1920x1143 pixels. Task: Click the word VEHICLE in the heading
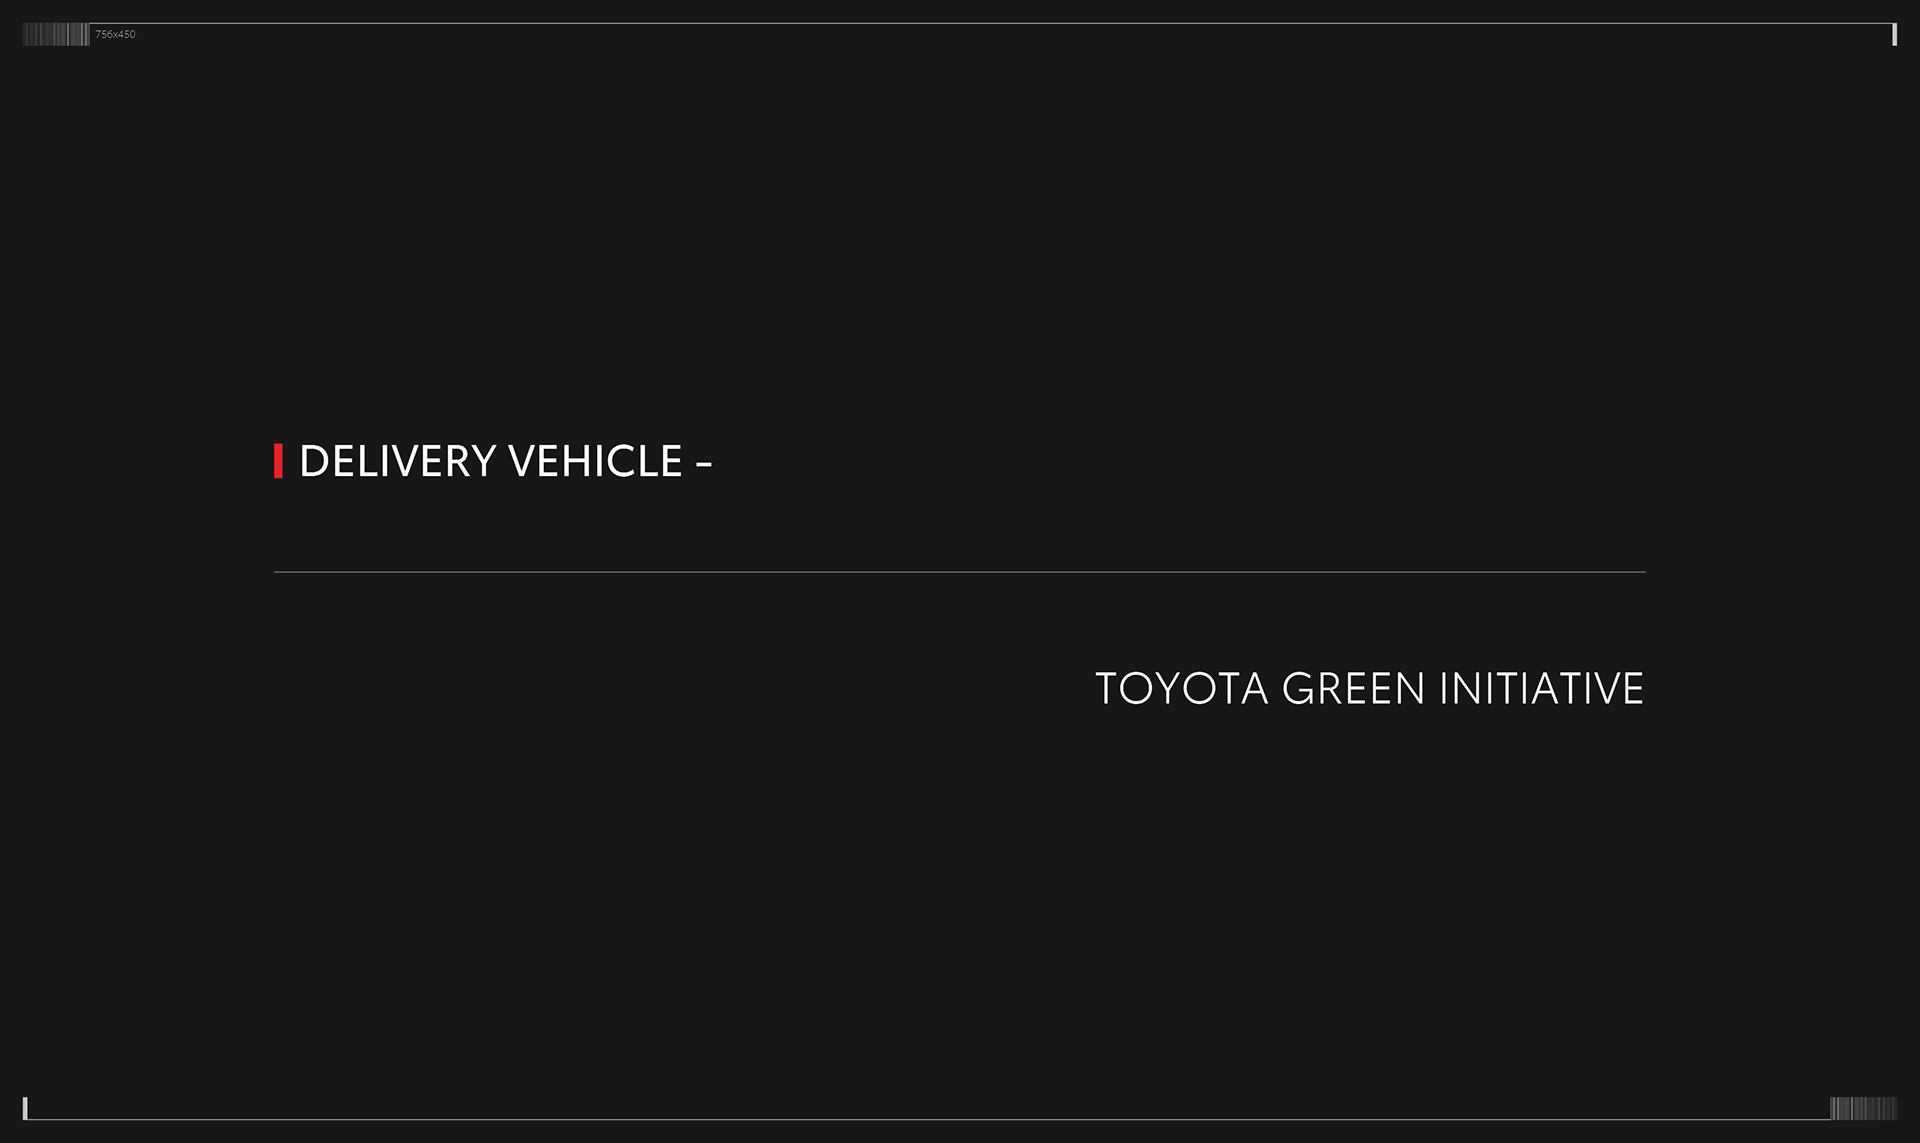595,461
